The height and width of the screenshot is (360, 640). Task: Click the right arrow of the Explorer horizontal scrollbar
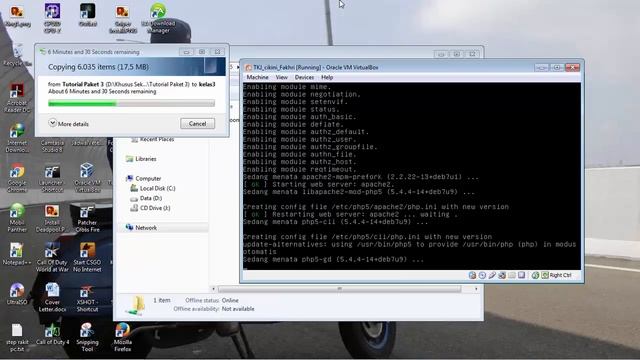click(x=476, y=289)
